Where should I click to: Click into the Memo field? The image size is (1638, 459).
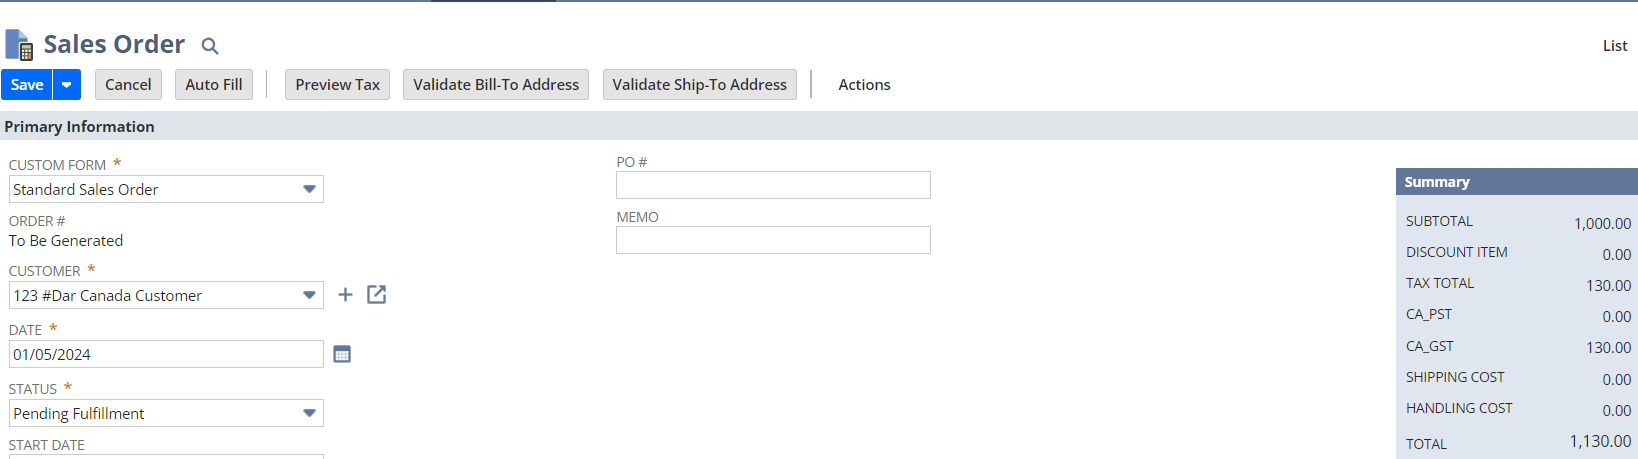click(x=773, y=240)
